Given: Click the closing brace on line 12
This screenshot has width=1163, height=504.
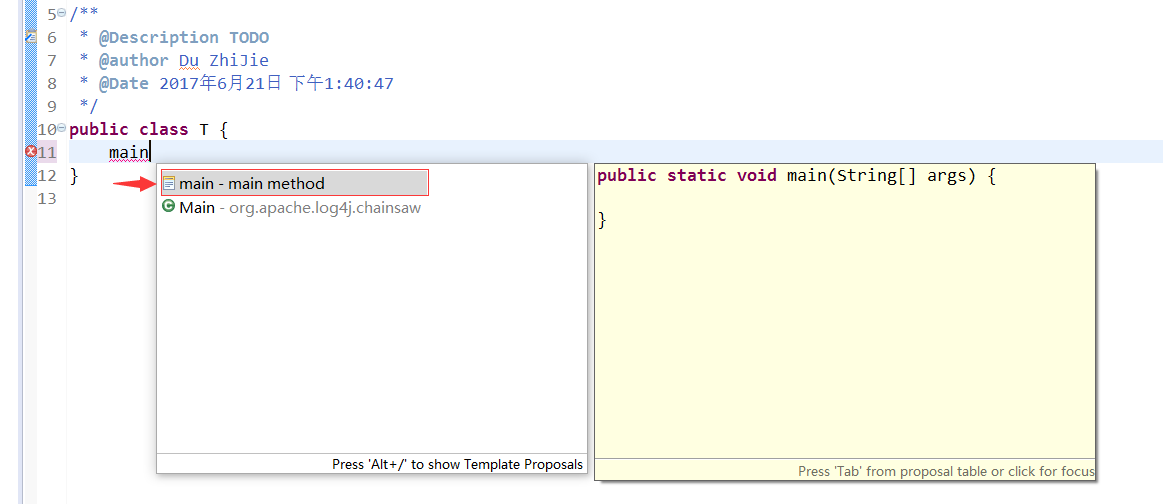Looking at the screenshot, I should point(73,176).
